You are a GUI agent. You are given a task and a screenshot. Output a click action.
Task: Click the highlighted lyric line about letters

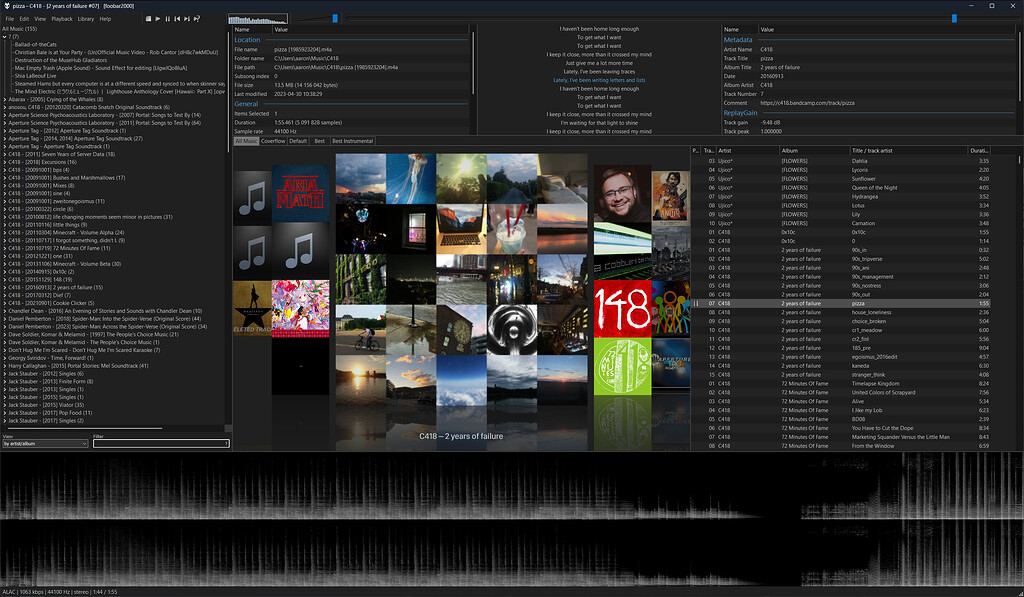click(x=599, y=80)
